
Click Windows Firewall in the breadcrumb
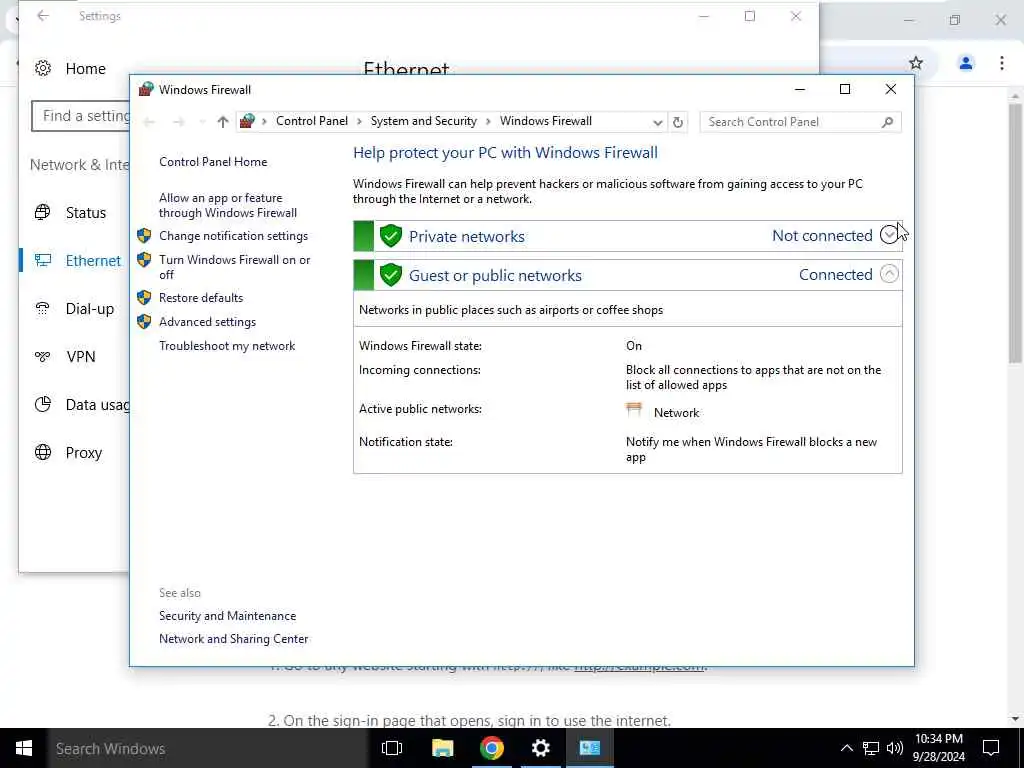click(545, 121)
